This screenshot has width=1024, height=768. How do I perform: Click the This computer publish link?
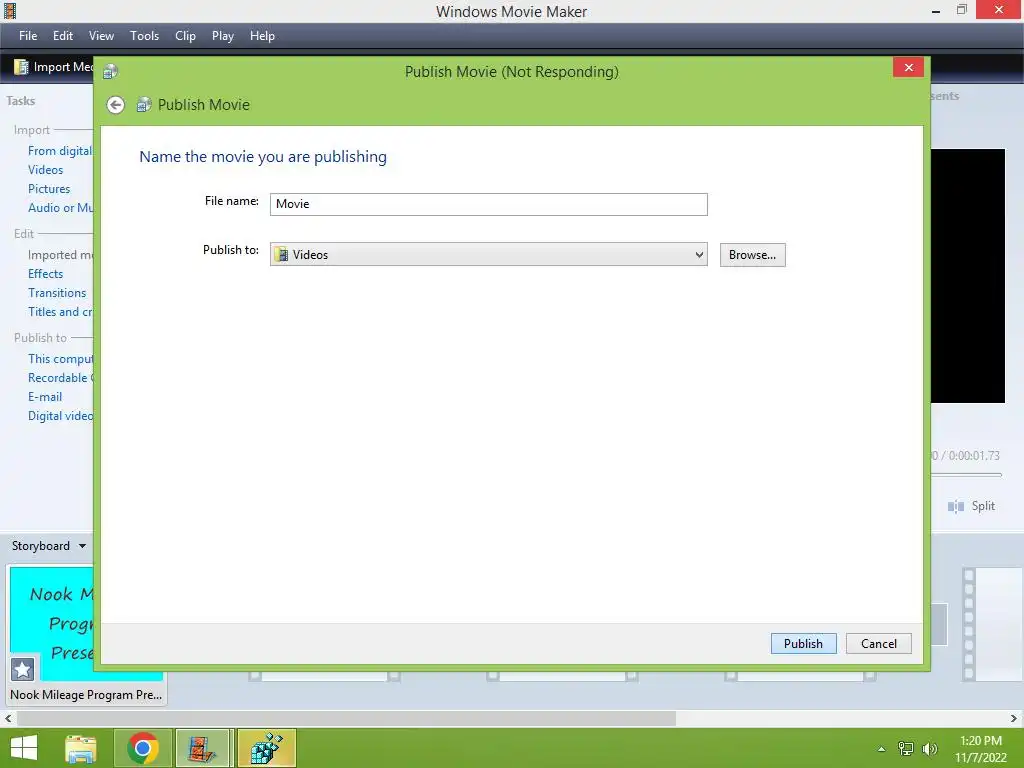coord(61,359)
